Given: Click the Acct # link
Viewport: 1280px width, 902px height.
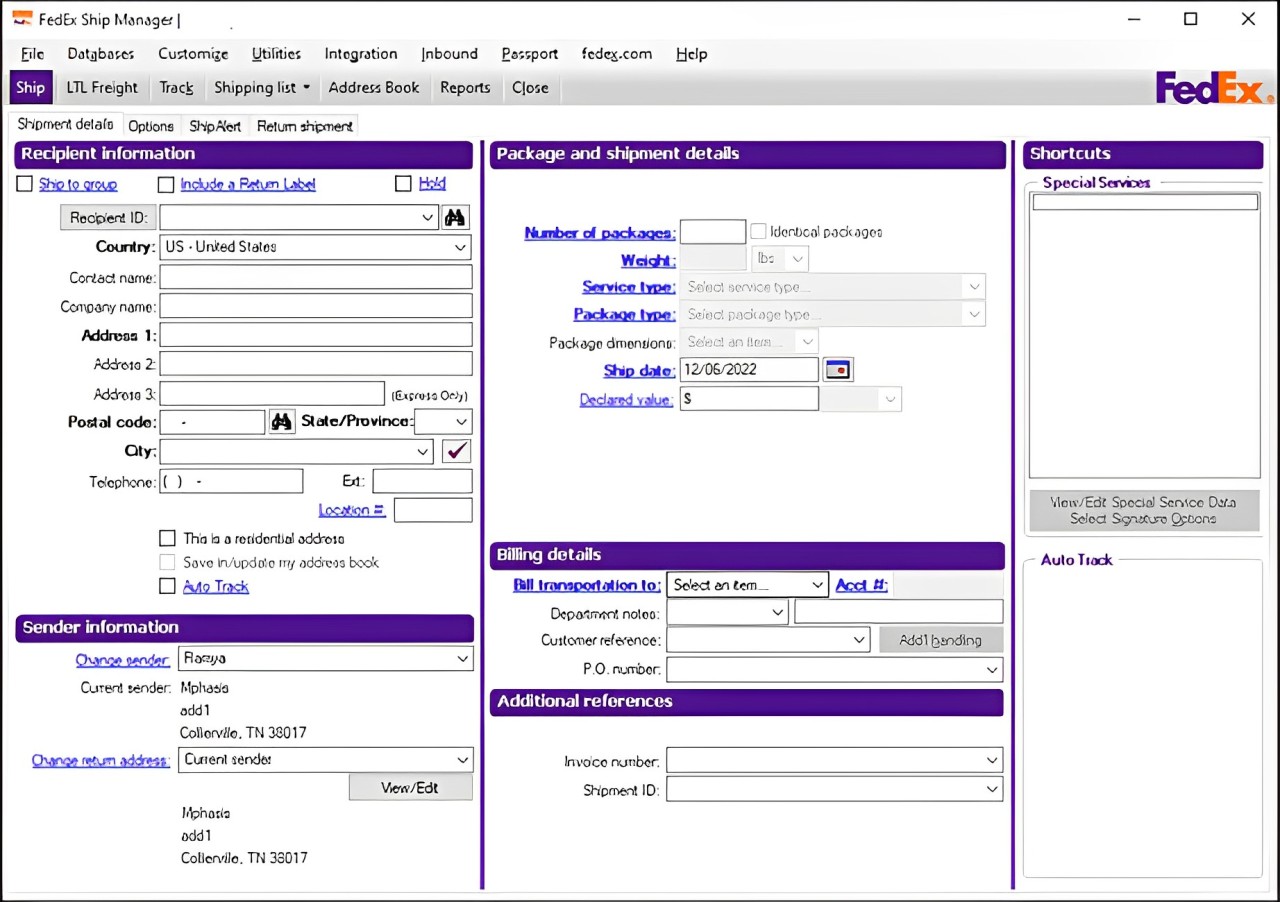Looking at the screenshot, I should [x=862, y=585].
